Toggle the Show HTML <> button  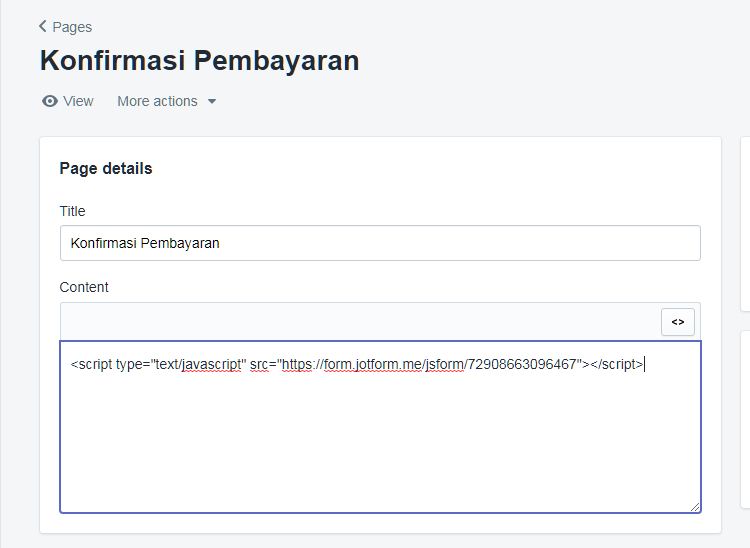pos(678,322)
